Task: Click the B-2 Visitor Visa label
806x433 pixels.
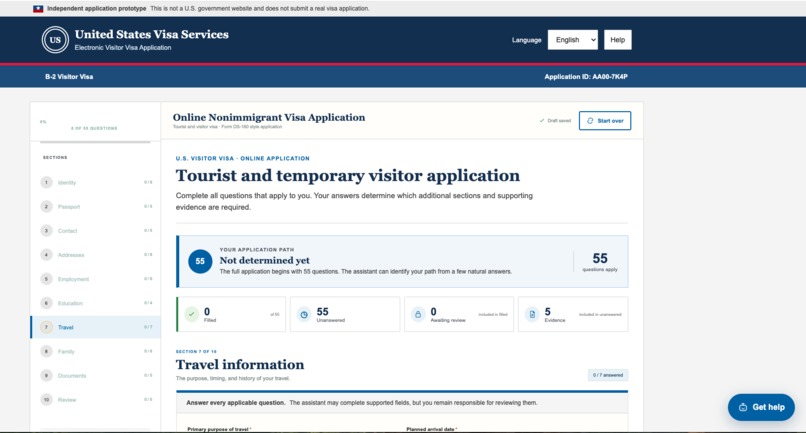Action: (x=69, y=77)
